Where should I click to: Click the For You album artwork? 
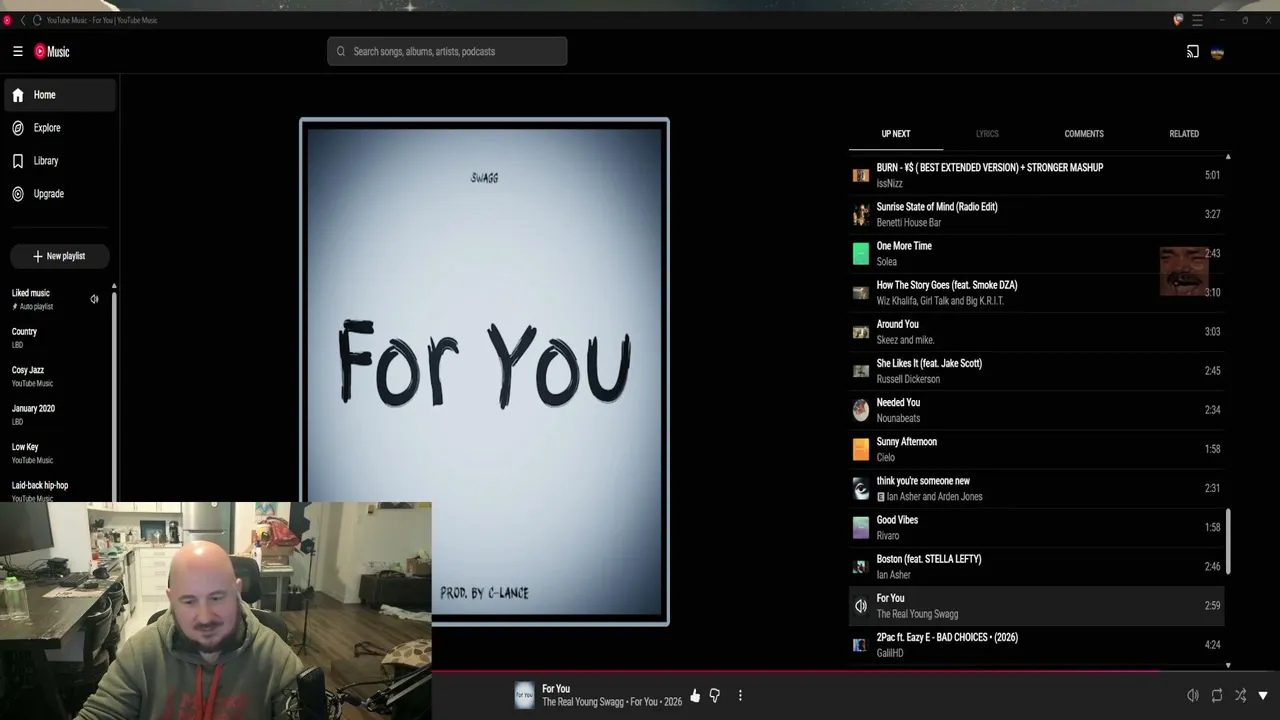(484, 372)
